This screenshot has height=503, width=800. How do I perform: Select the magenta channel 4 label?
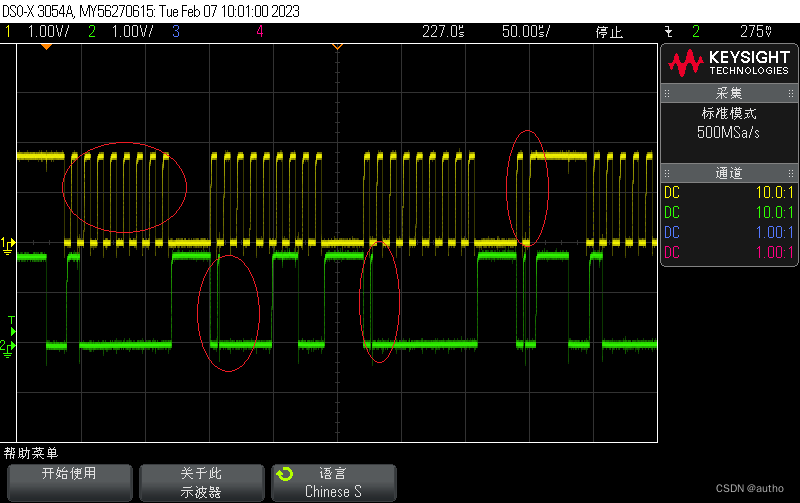(x=260, y=32)
